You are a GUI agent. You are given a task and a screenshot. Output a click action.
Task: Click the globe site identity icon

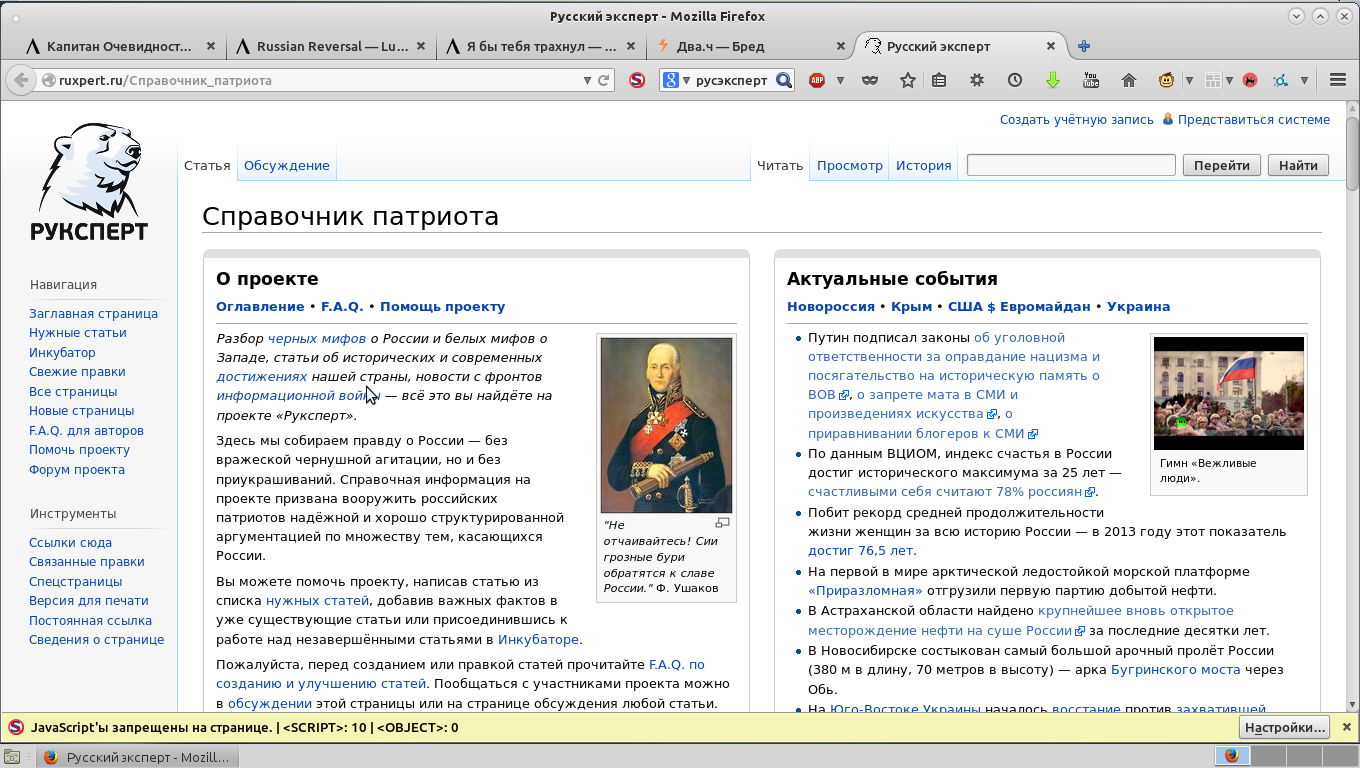(48, 80)
